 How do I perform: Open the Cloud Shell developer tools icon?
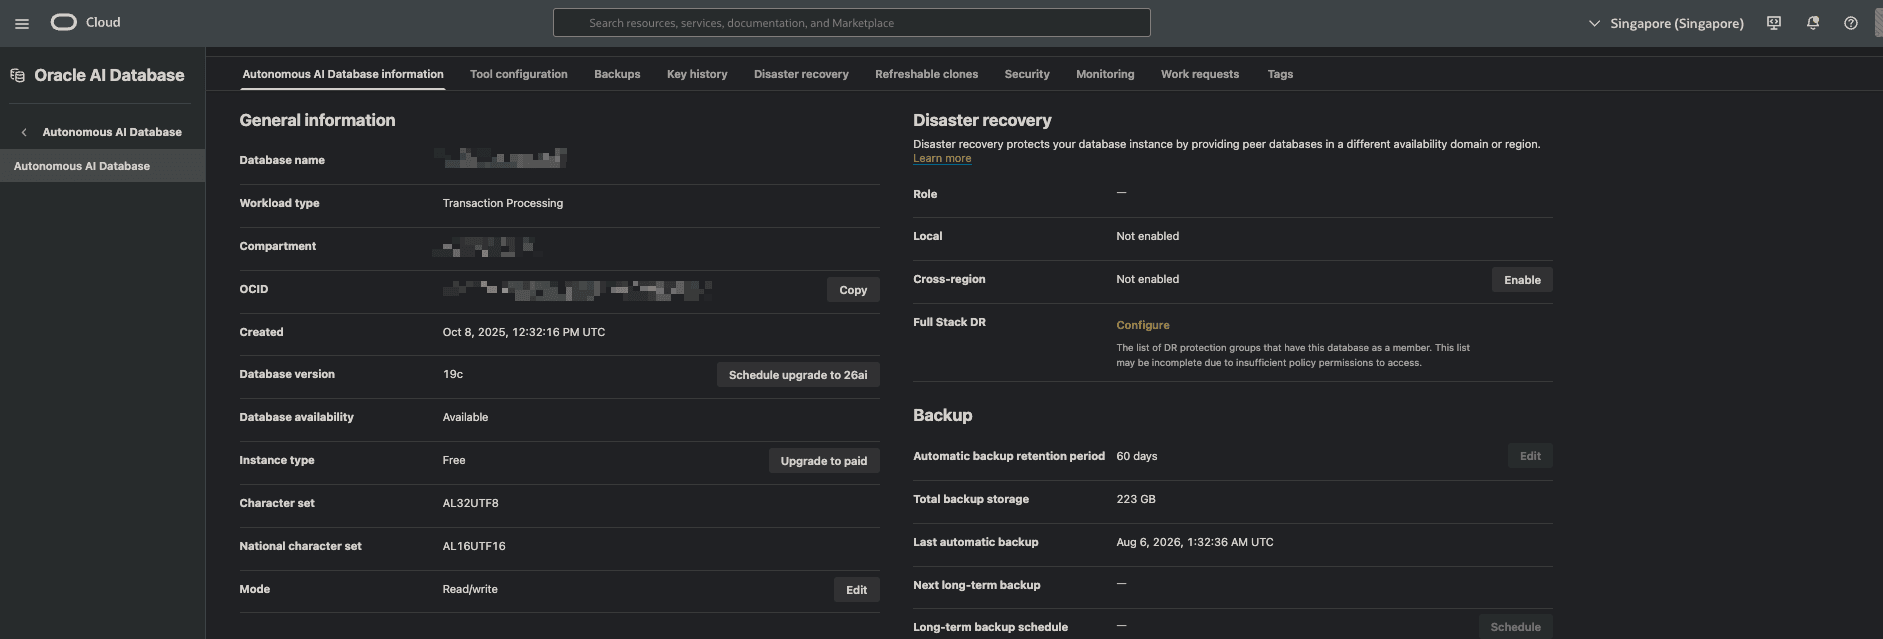click(x=1774, y=23)
